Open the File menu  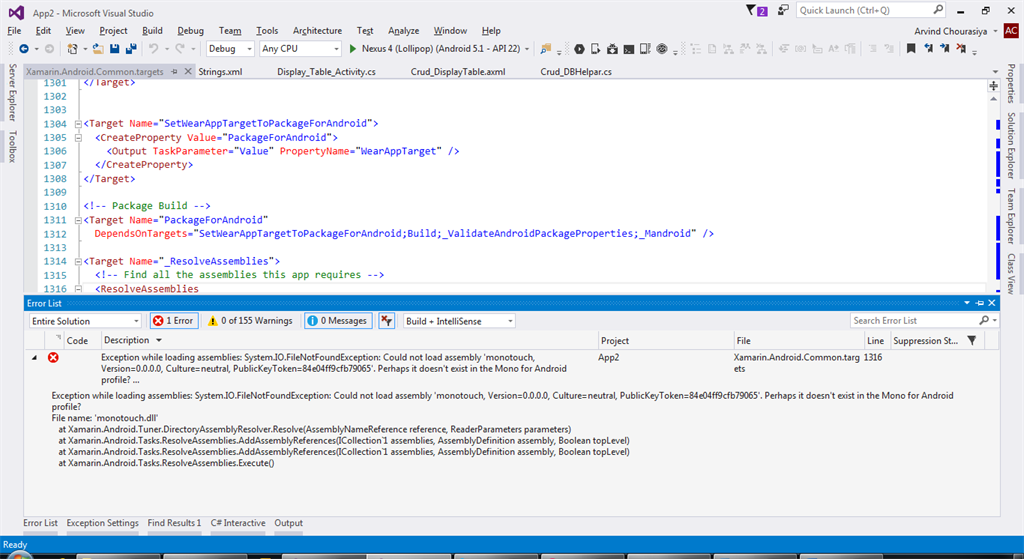[x=14, y=31]
